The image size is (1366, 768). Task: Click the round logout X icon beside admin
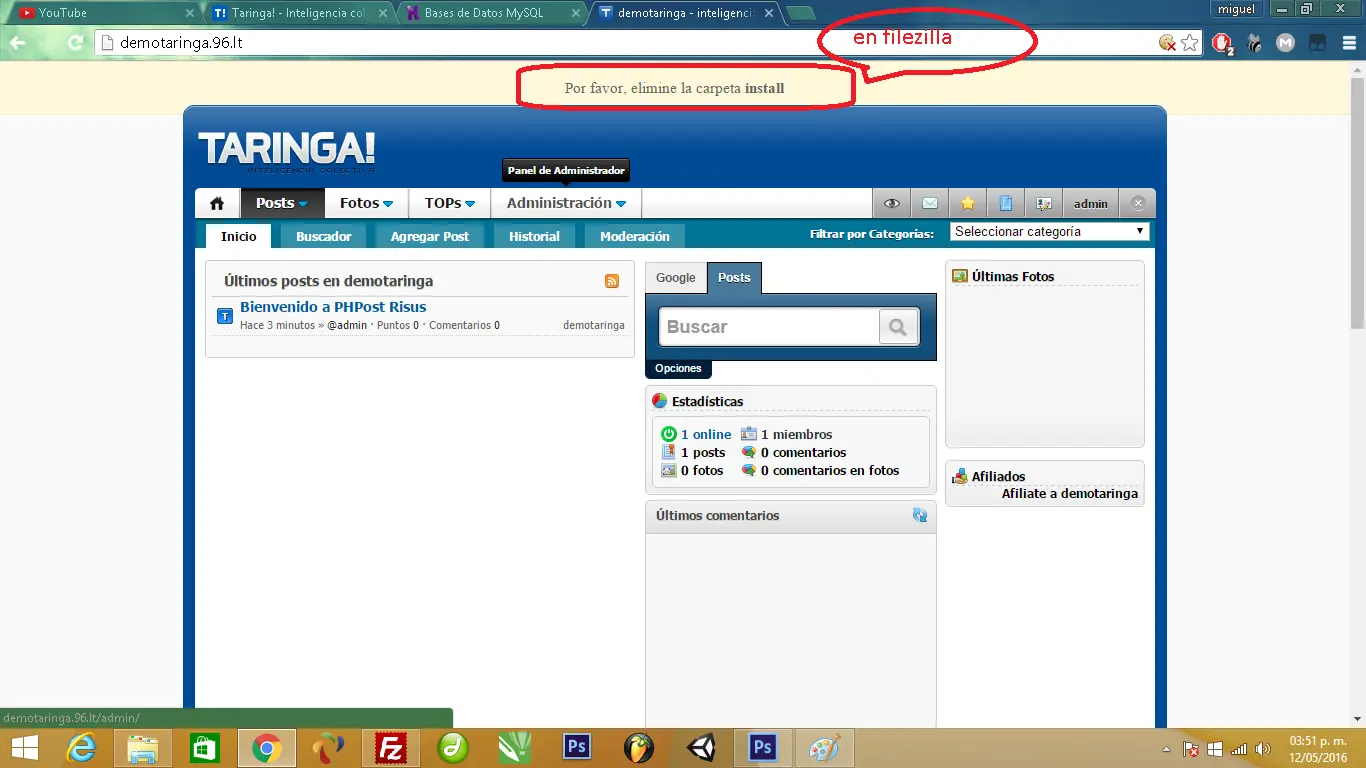(x=1138, y=203)
